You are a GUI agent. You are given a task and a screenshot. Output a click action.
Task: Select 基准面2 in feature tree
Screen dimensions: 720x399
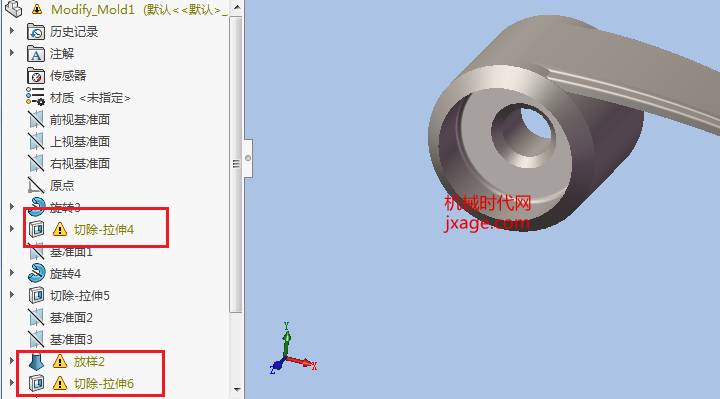tap(71, 317)
